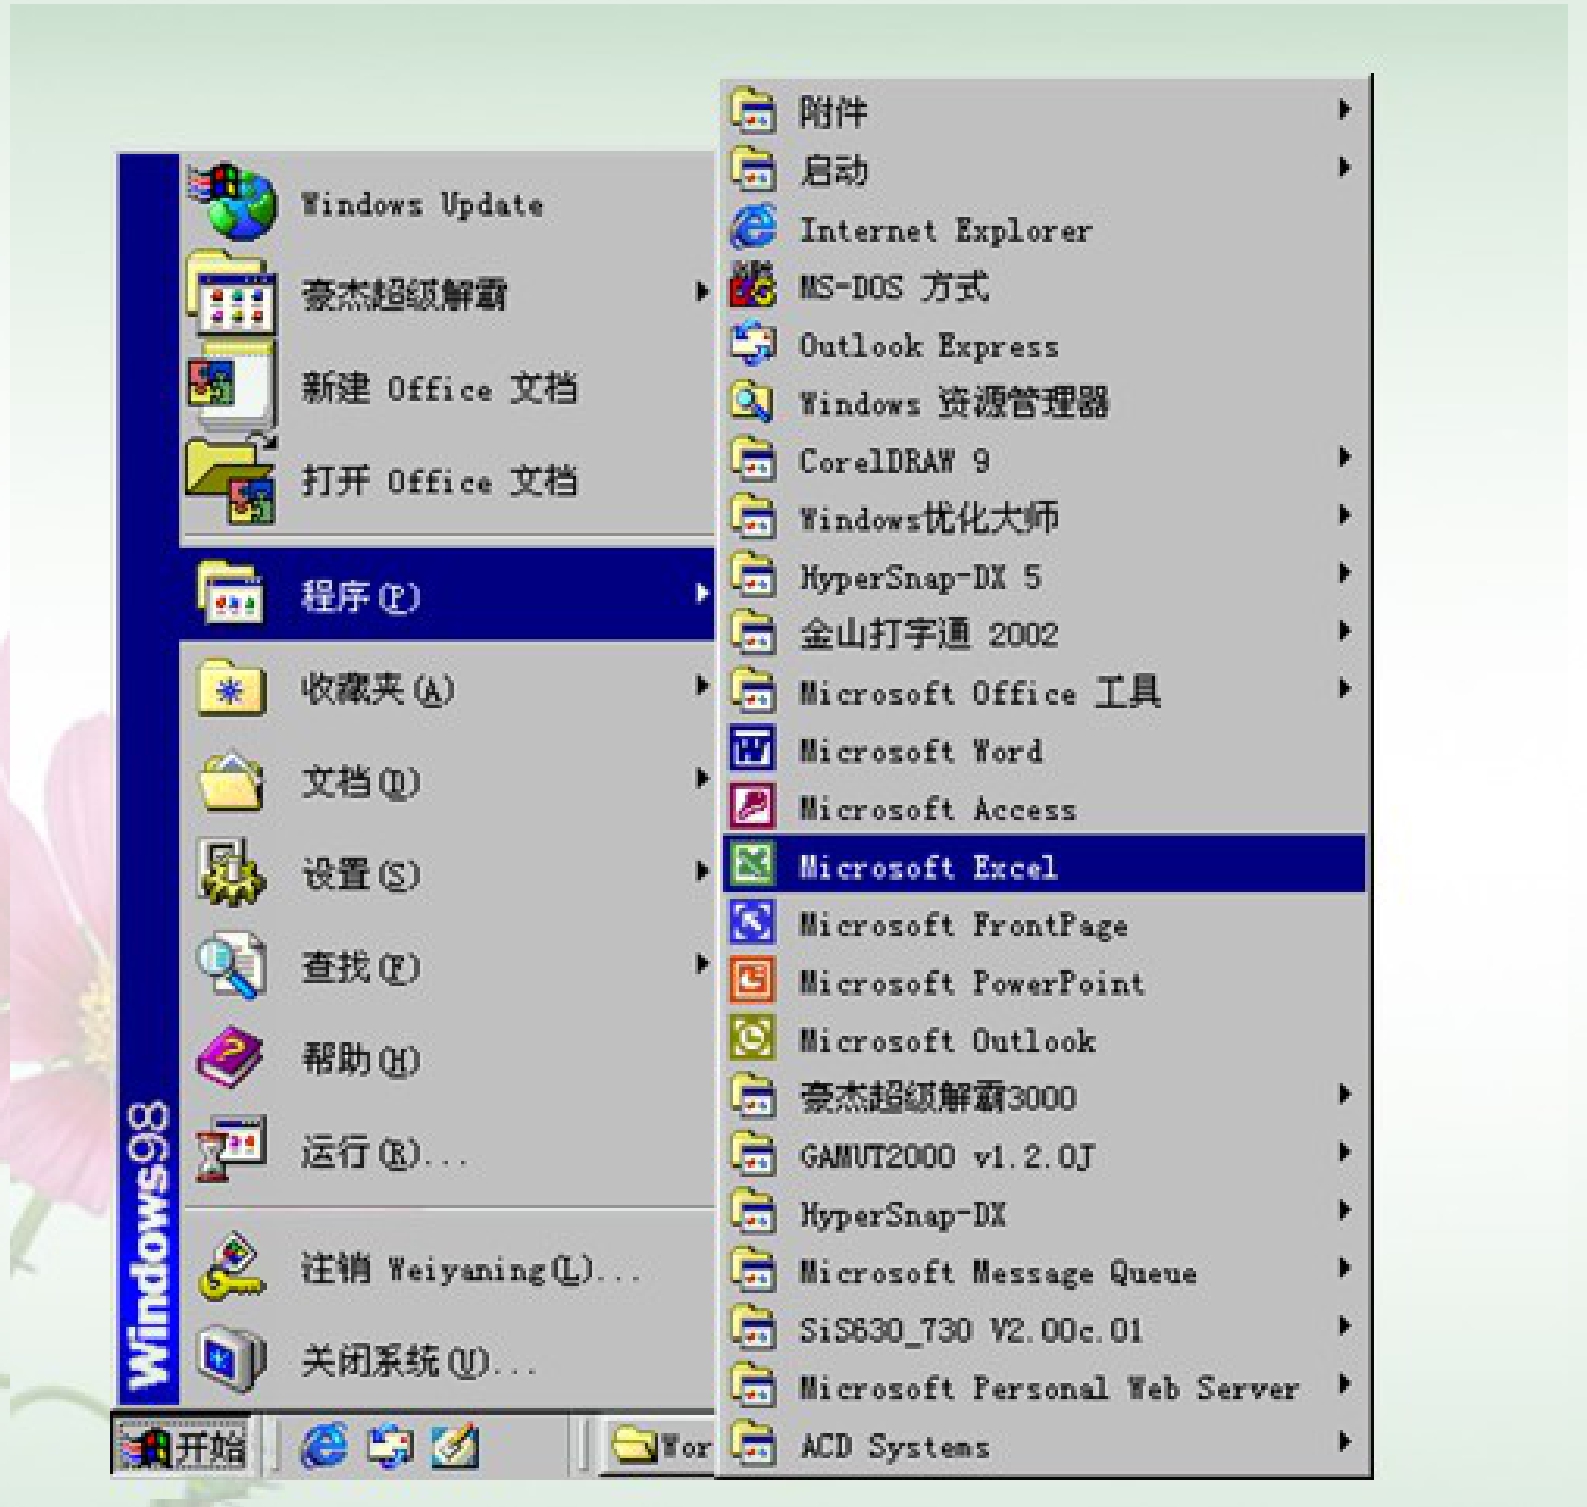The height and width of the screenshot is (1507, 1587).
Task: Click the Microsoft PowerPoint icon
Action: point(753,981)
